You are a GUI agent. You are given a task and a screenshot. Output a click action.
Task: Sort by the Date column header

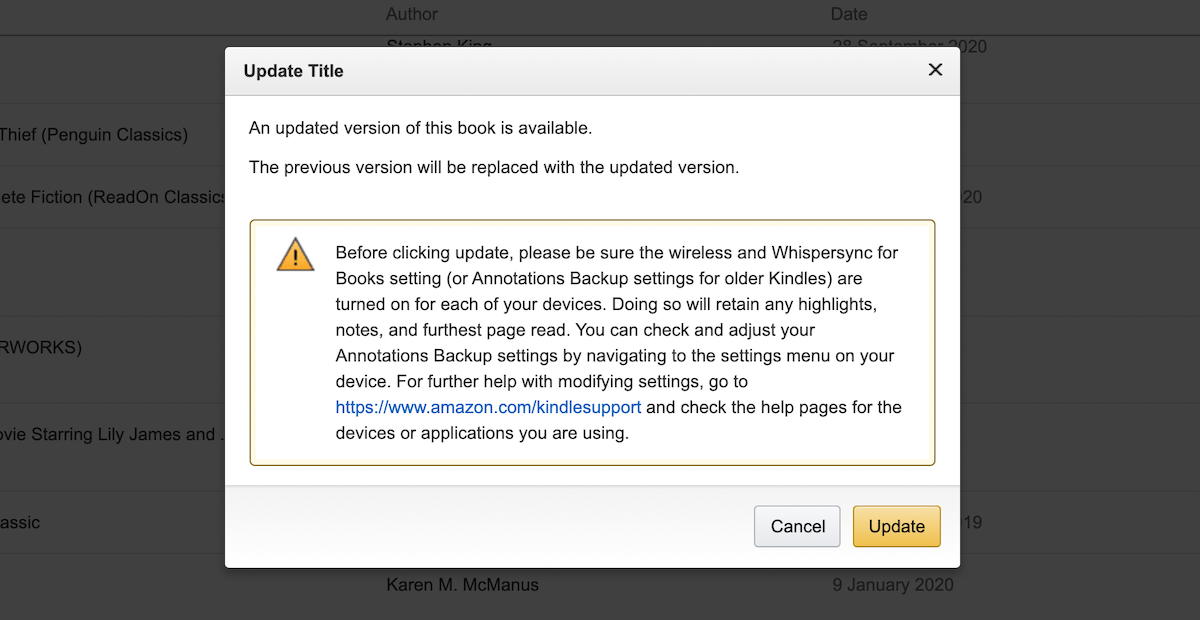point(849,14)
